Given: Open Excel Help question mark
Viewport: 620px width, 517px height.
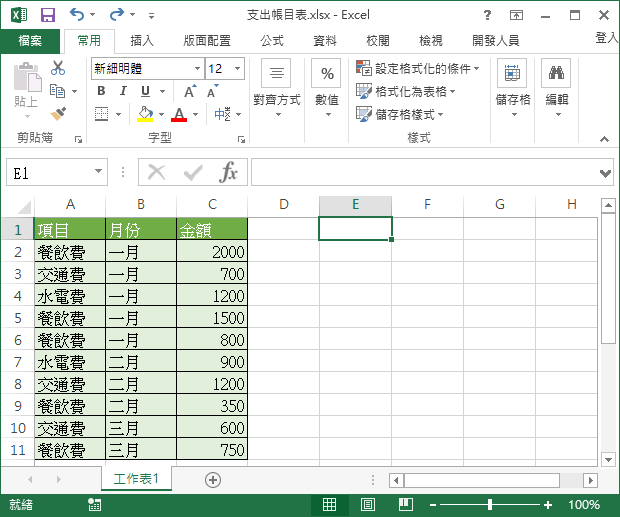Looking at the screenshot, I should tap(487, 15).
